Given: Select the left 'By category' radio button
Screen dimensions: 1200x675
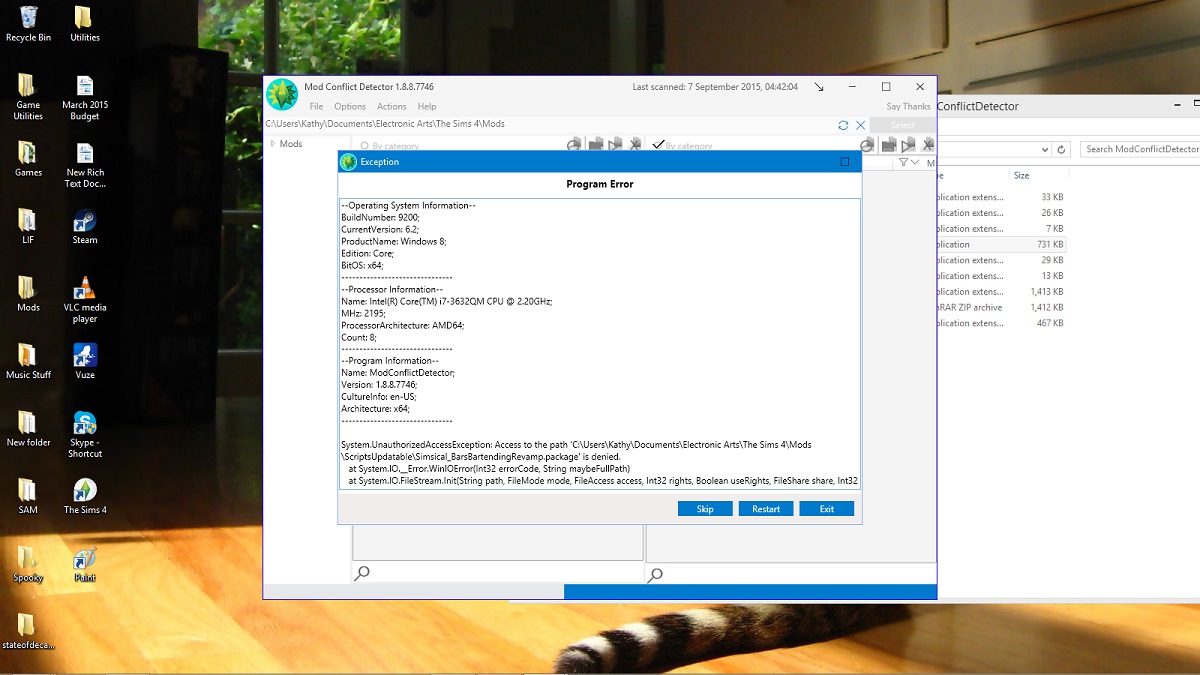Looking at the screenshot, I should pos(364,146).
